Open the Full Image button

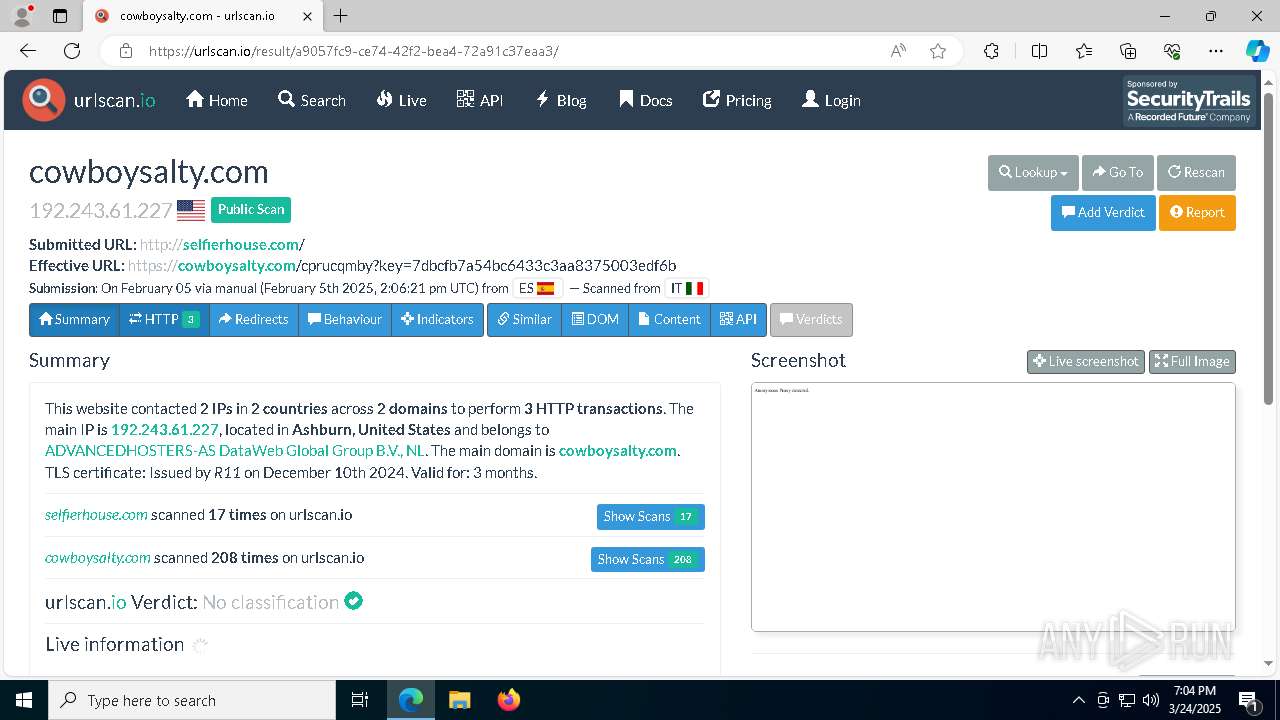coord(1192,361)
